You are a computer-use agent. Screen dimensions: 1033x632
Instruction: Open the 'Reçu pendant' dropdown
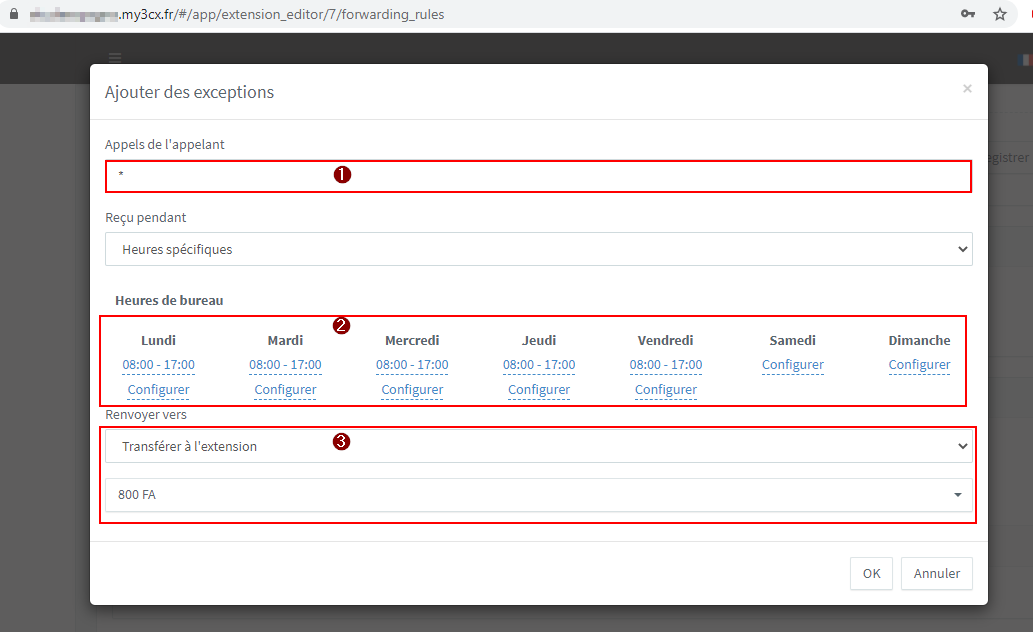click(x=538, y=249)
